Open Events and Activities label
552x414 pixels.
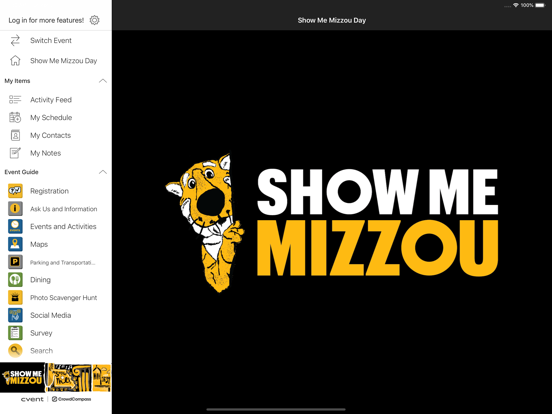(63, 226)
